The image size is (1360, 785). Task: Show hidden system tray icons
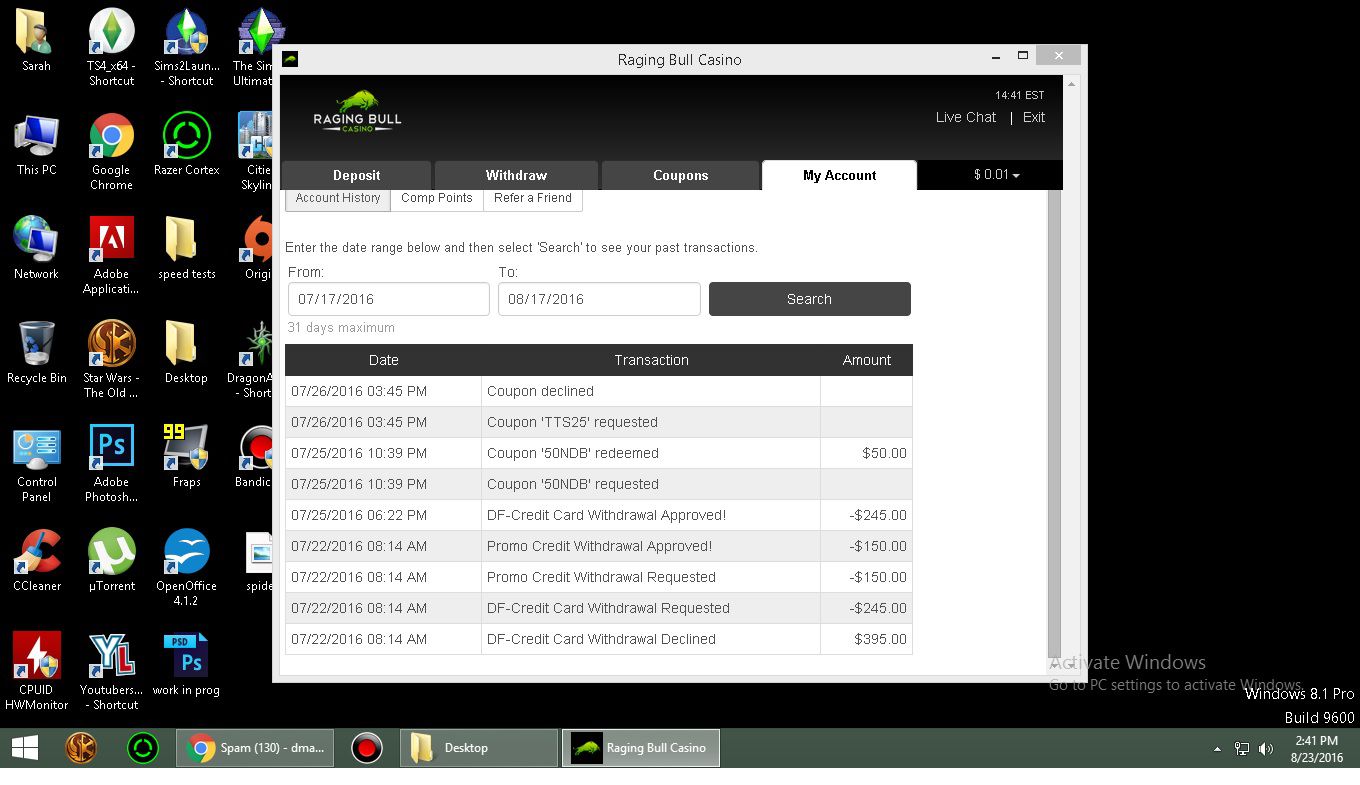1217,748
